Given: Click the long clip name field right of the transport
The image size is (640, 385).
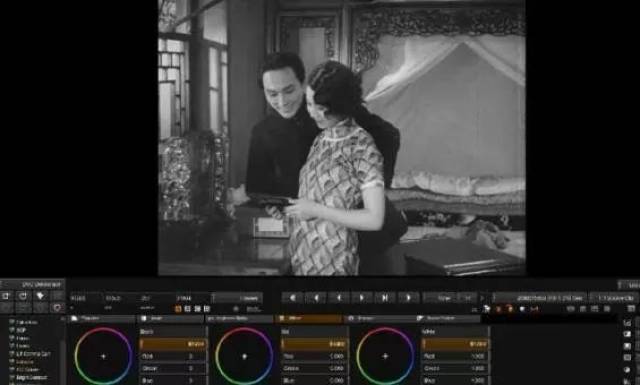Looking at the screenshot, I should point(540,298).
